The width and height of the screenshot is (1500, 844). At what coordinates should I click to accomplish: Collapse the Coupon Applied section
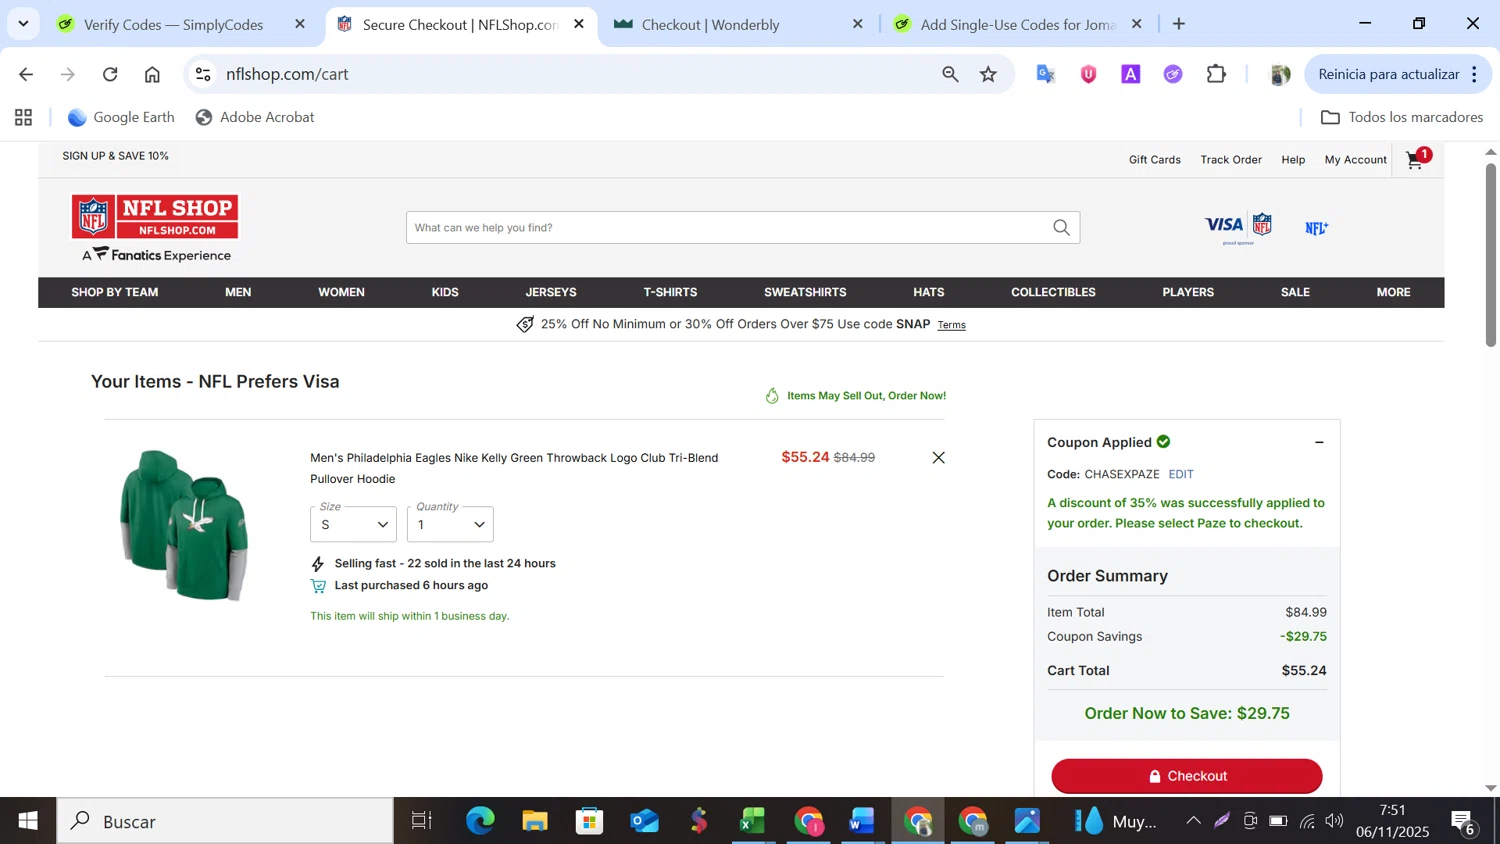pos(1319,442)
